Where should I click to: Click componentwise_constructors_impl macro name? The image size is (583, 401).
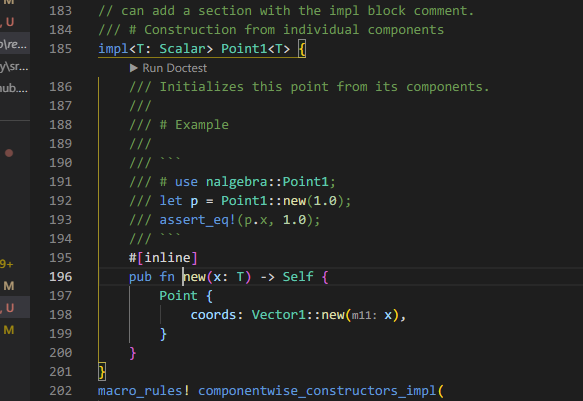pos(317,391)
